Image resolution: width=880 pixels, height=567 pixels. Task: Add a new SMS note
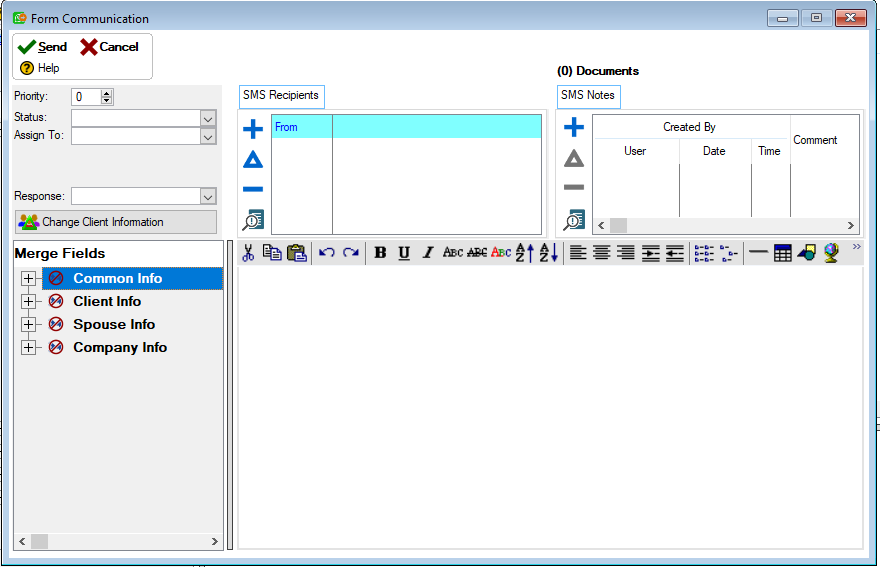[574, 128]
